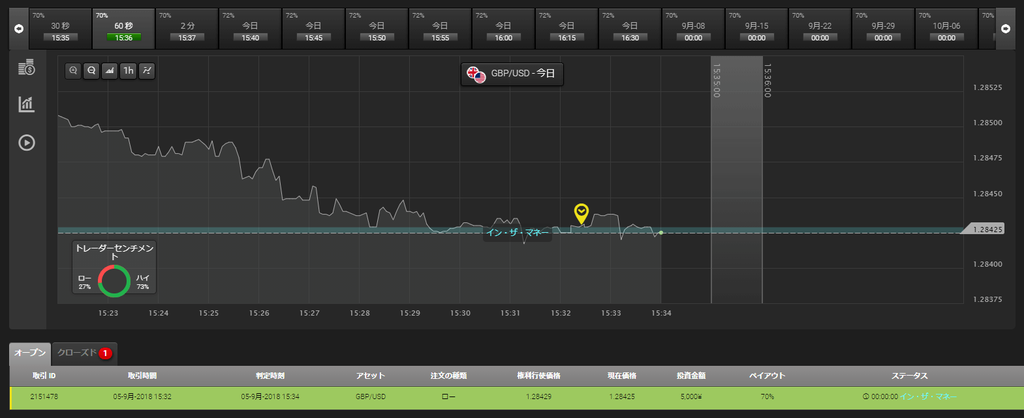Select the 今日 16:30 expiry
Image resolution: width=1024 pixels, height=418 pixels.
pos(630,29)
